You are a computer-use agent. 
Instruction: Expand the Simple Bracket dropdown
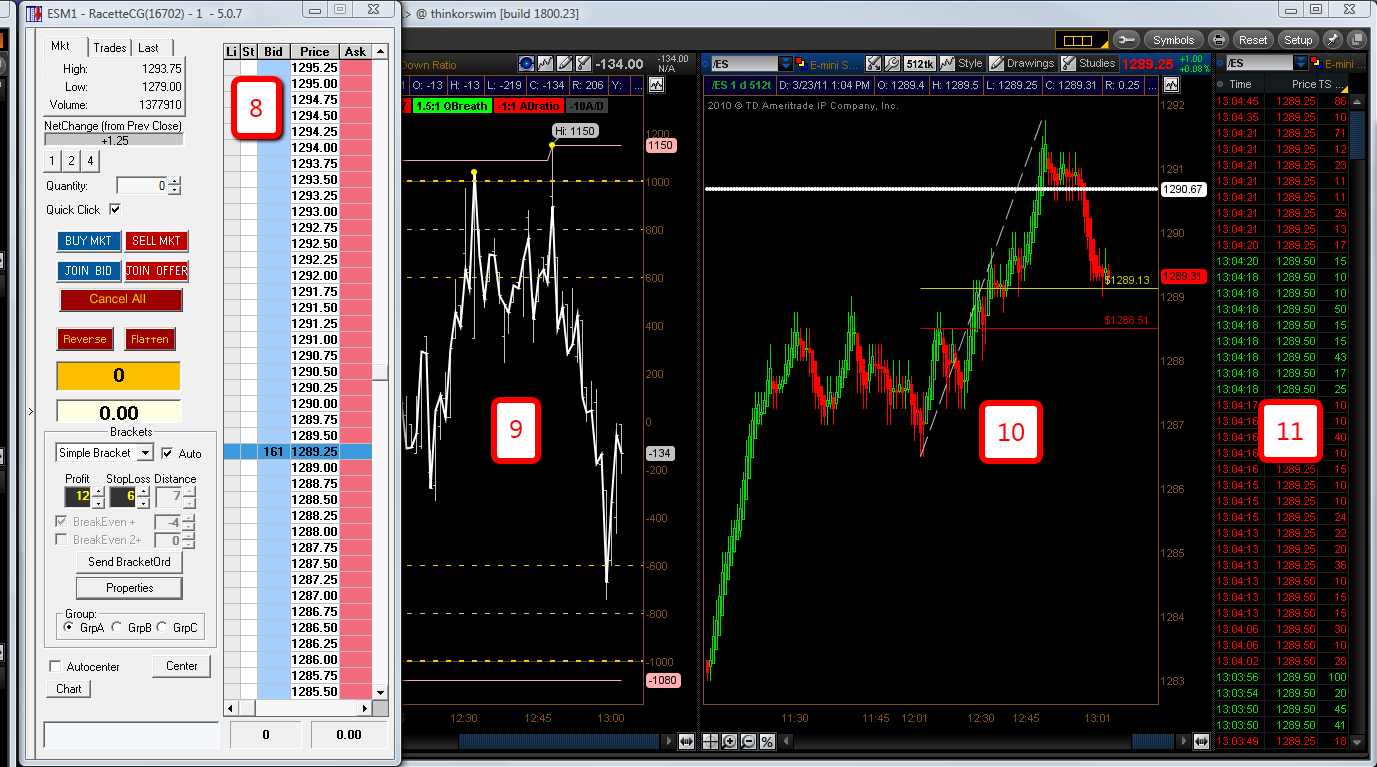tap(145, 453)
